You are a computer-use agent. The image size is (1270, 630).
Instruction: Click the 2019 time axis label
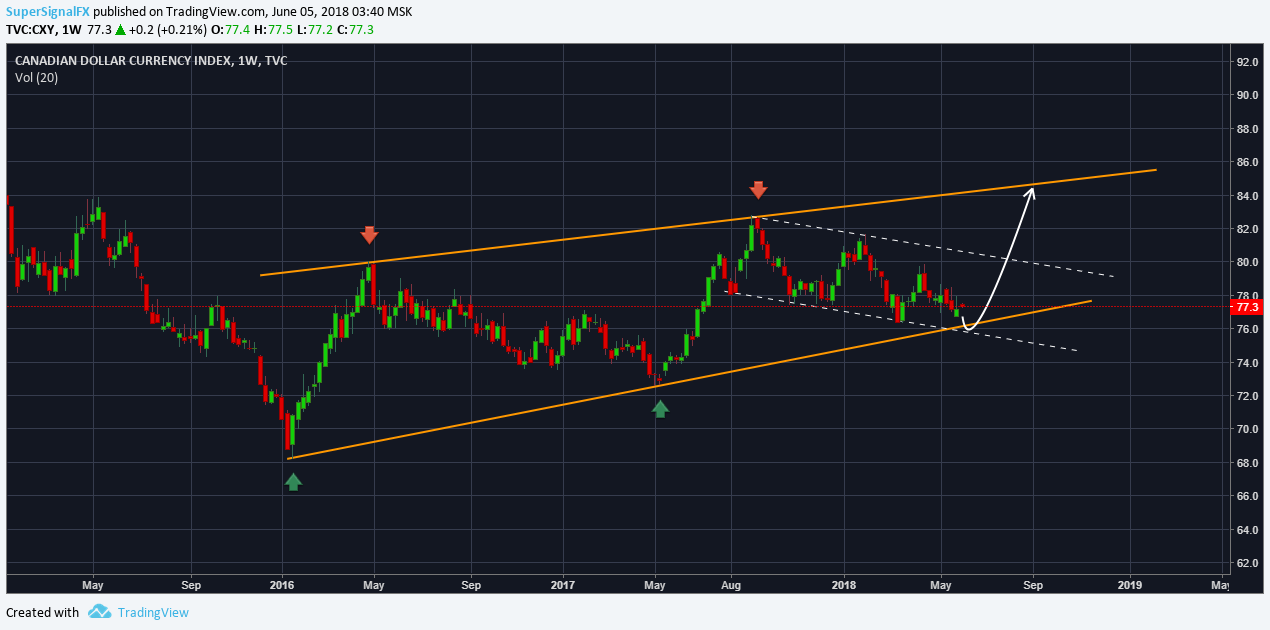(1129, 583)
